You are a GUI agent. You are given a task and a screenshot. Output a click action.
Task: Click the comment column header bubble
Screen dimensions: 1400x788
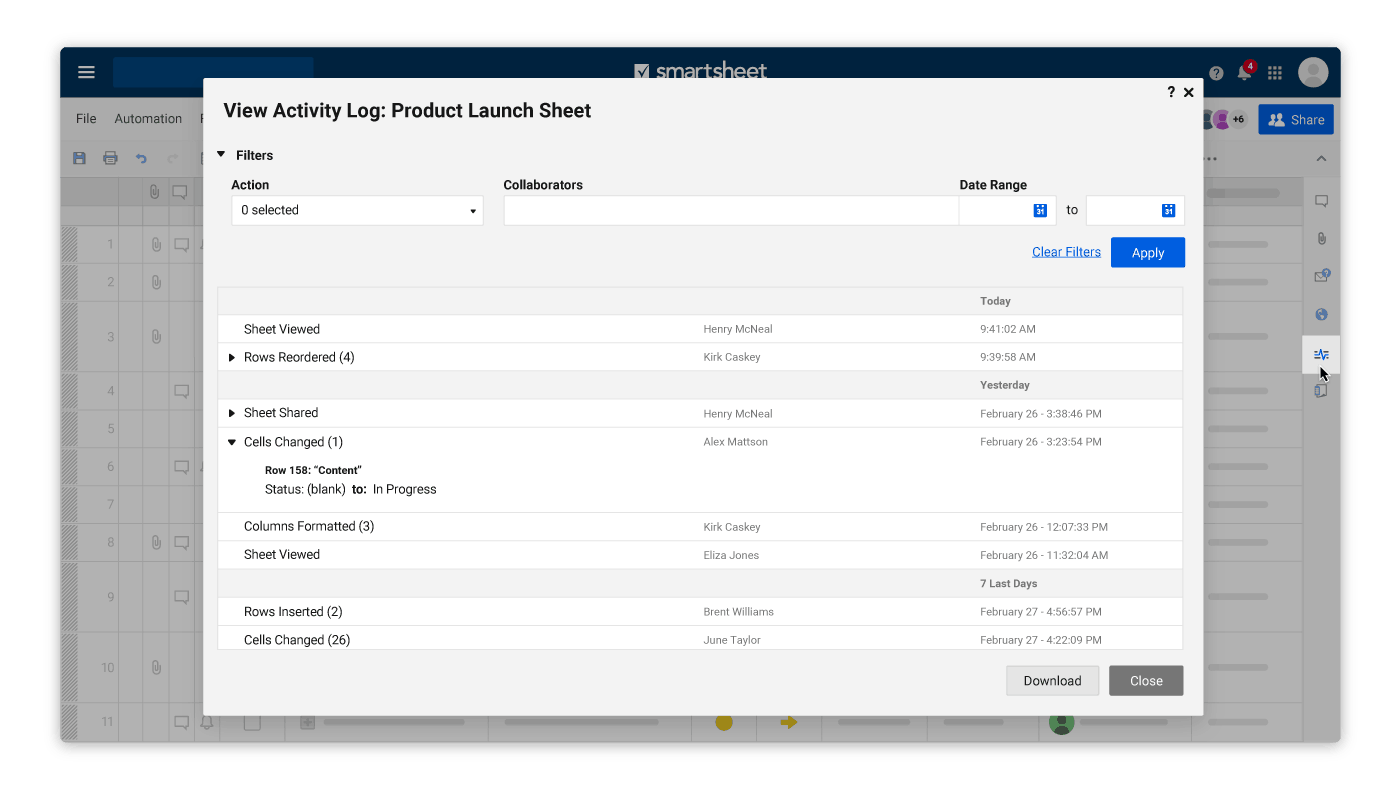(x=180, y=192)
